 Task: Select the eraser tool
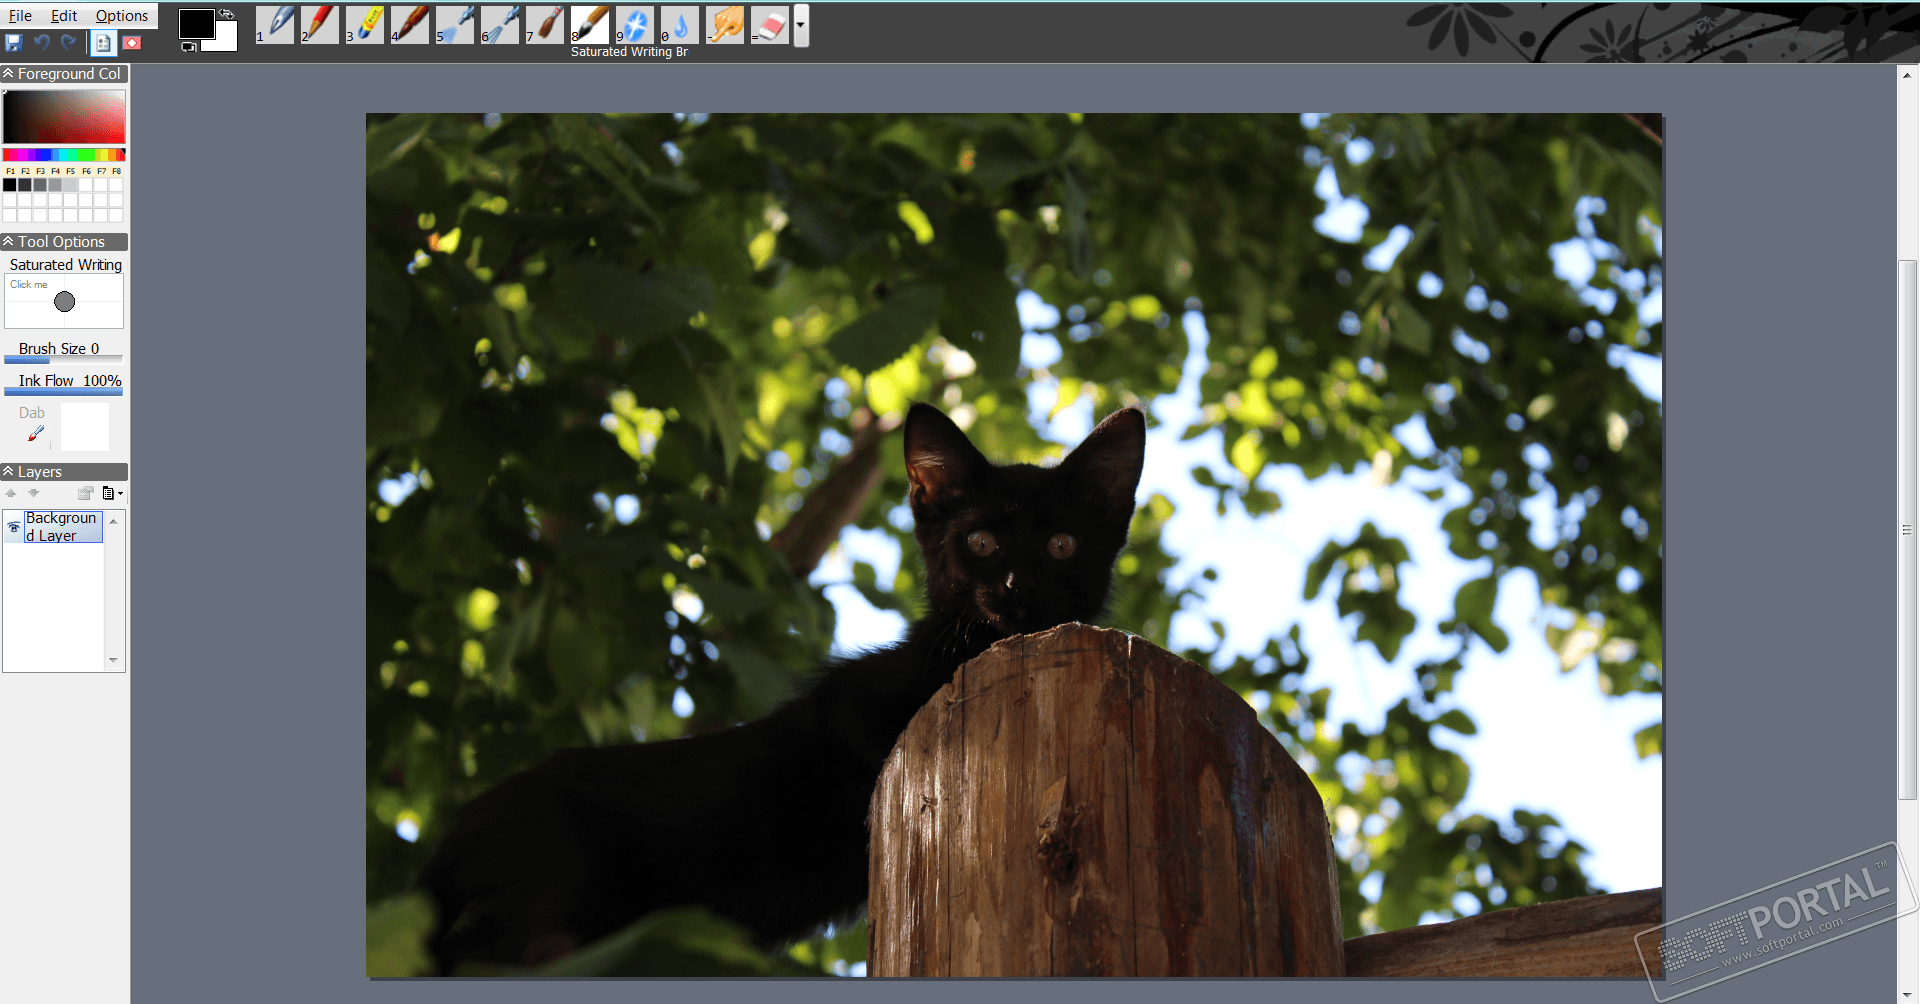point(770,25)
